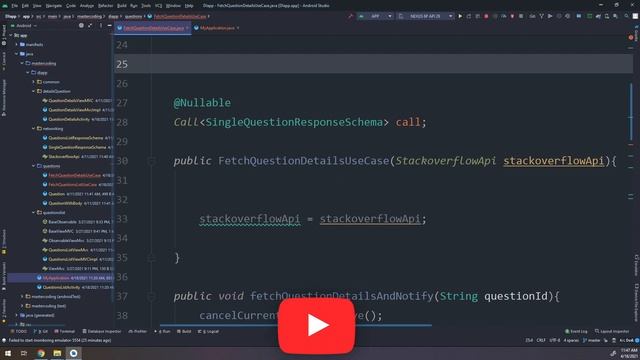Click the project panel locate target icon
This screenshot has height=360, width=640.
click(81, 25)
